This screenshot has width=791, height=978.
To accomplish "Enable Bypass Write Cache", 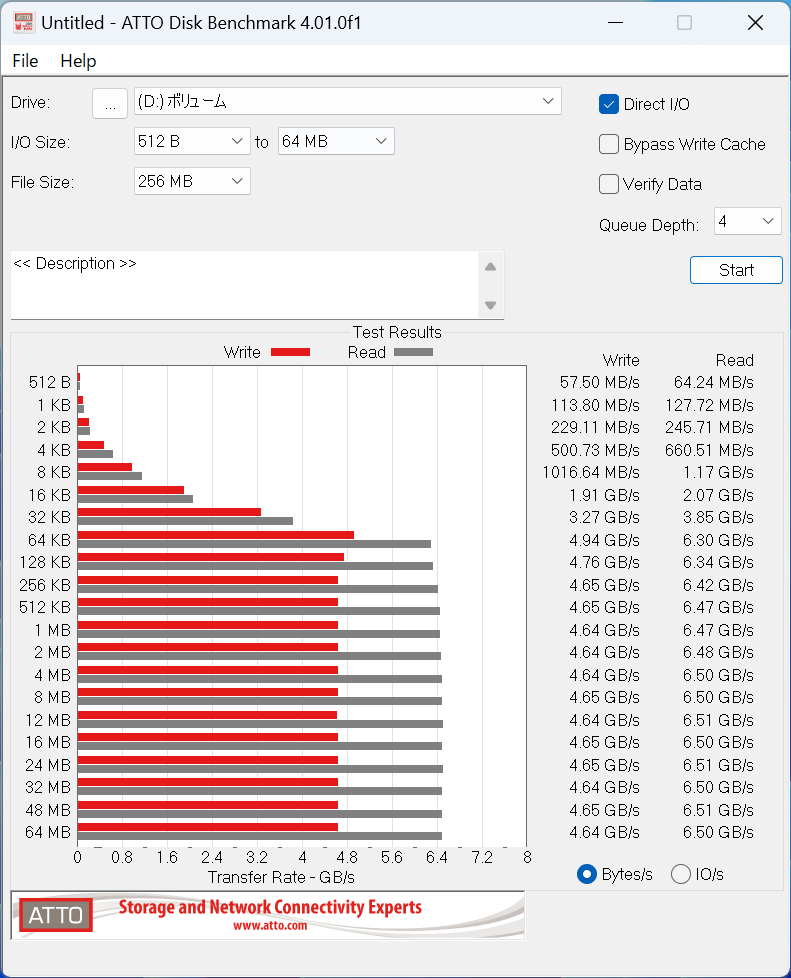I will click(609, 144).
